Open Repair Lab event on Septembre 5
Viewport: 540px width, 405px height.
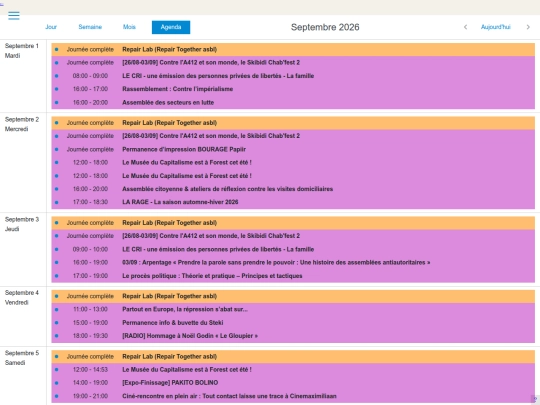coord(293,356)
